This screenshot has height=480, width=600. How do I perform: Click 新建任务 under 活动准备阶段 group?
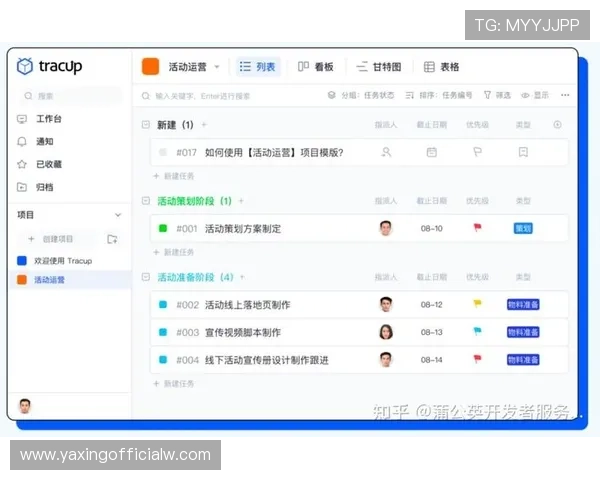pos(174,384)
